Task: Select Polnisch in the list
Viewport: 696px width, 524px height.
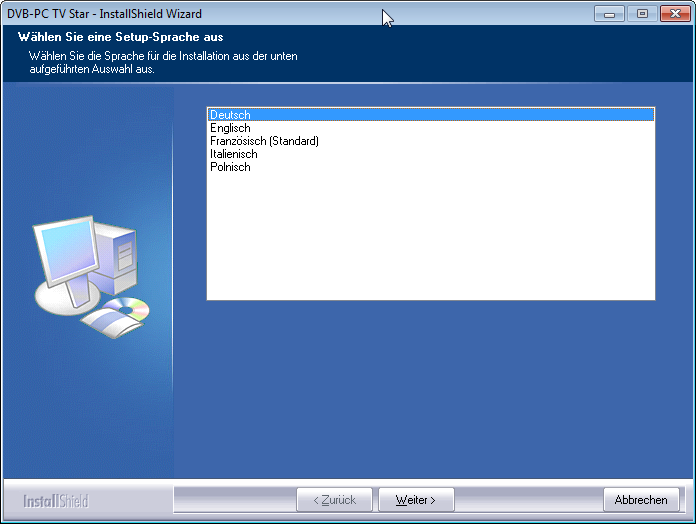Action: tap(431, 167)
